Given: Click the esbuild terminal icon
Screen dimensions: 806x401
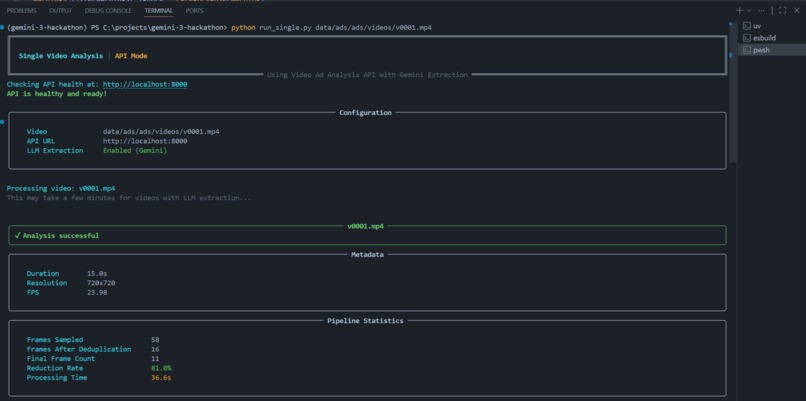Looking at the screenshot, I should (x=746, y=38).
